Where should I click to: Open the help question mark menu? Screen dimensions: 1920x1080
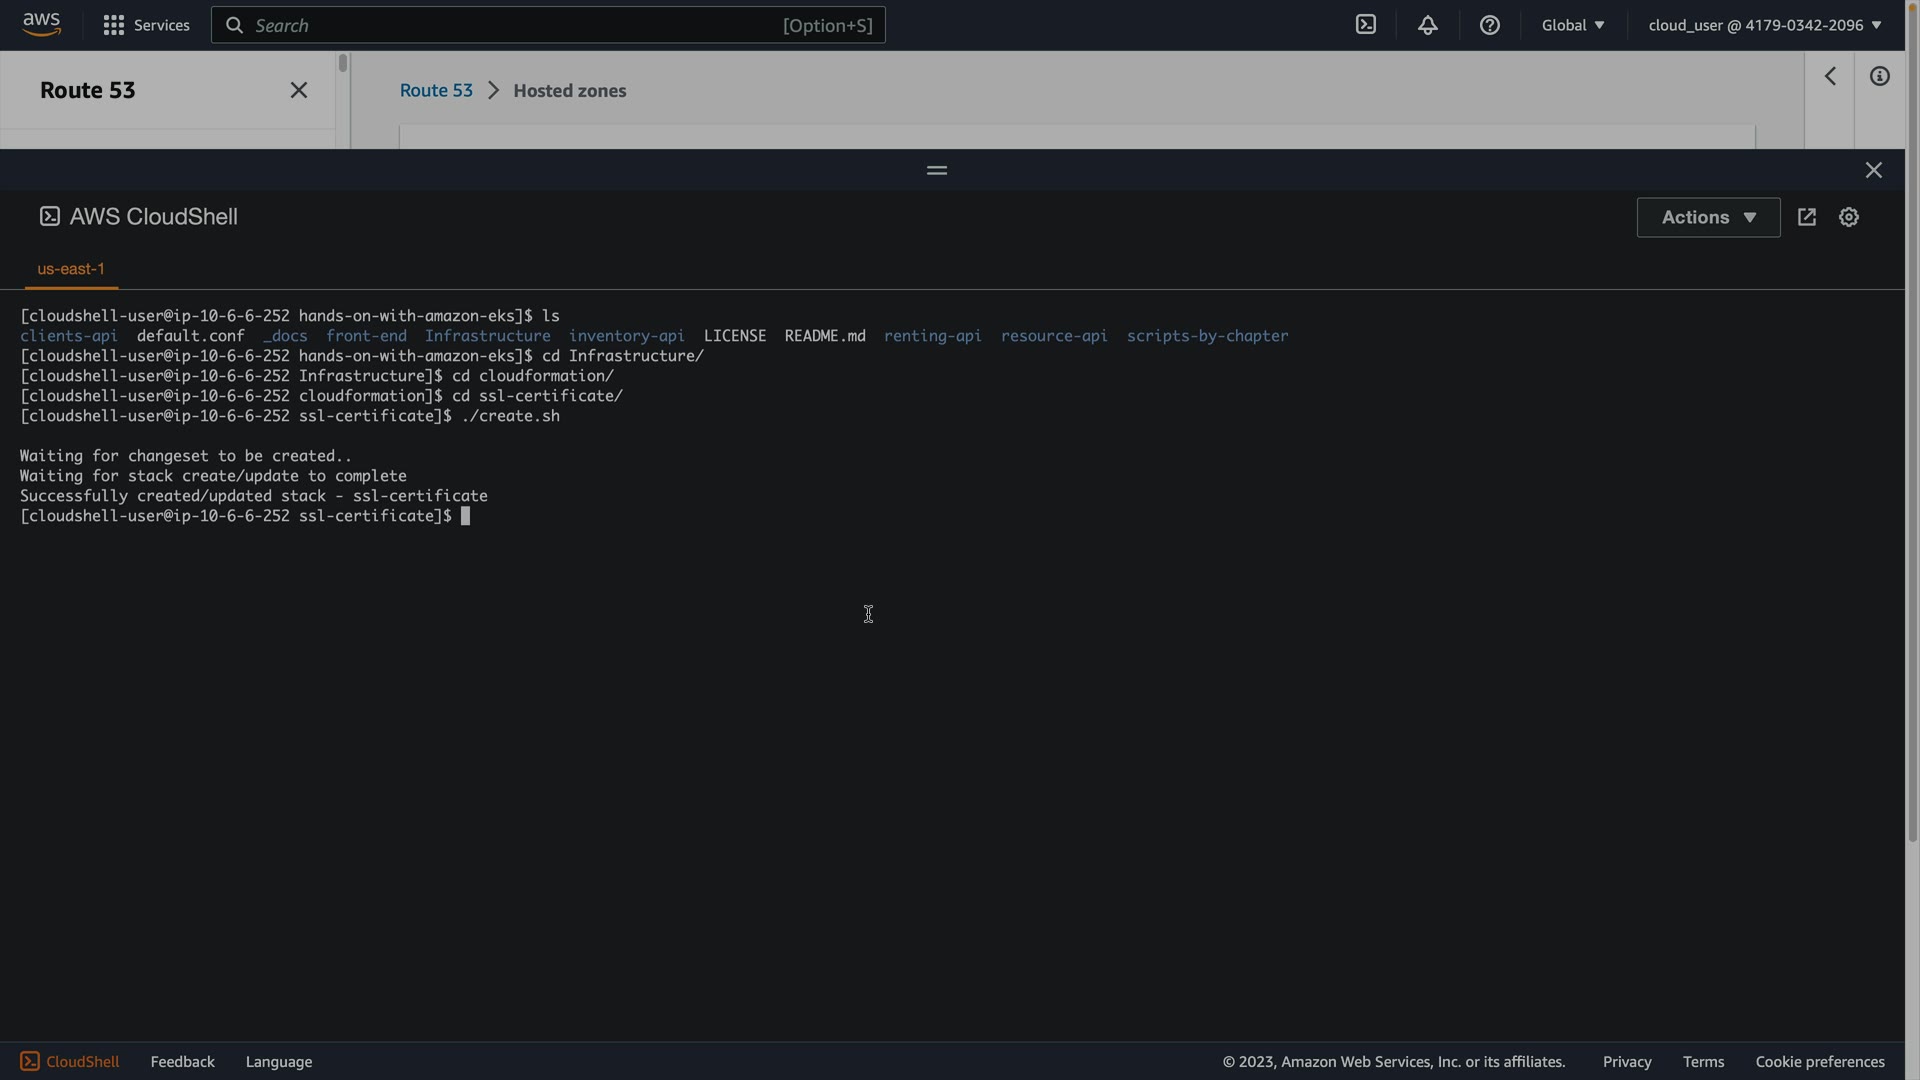(x=1490, y=25)
